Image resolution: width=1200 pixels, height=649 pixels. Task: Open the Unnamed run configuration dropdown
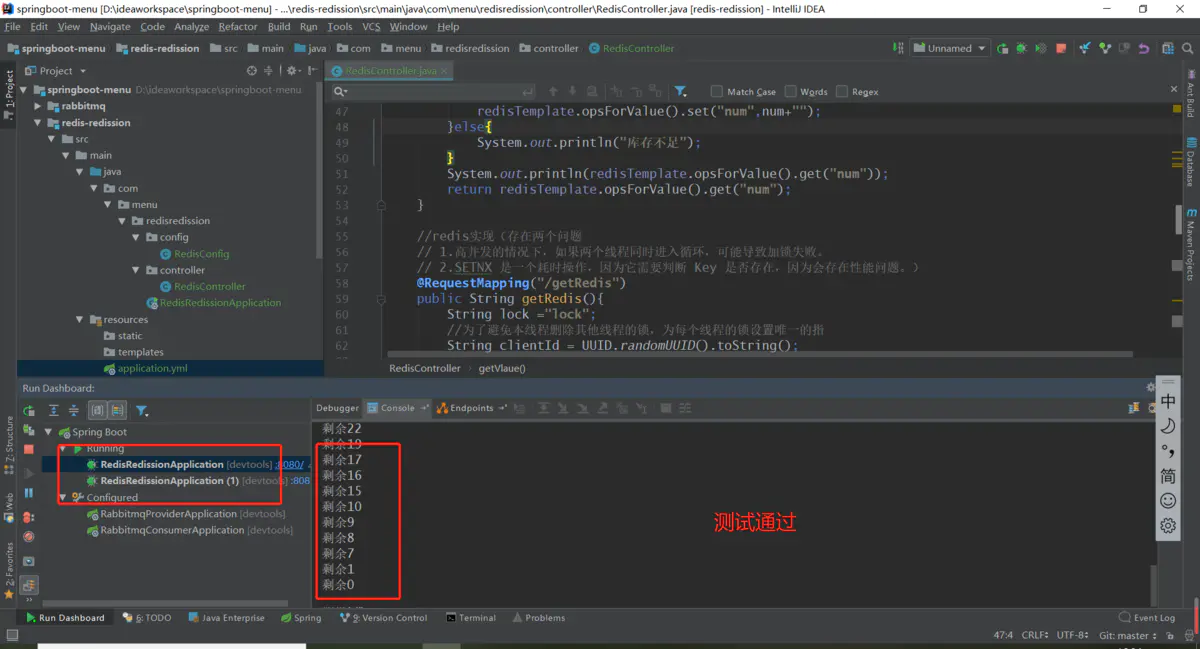(x=950, y=48)
